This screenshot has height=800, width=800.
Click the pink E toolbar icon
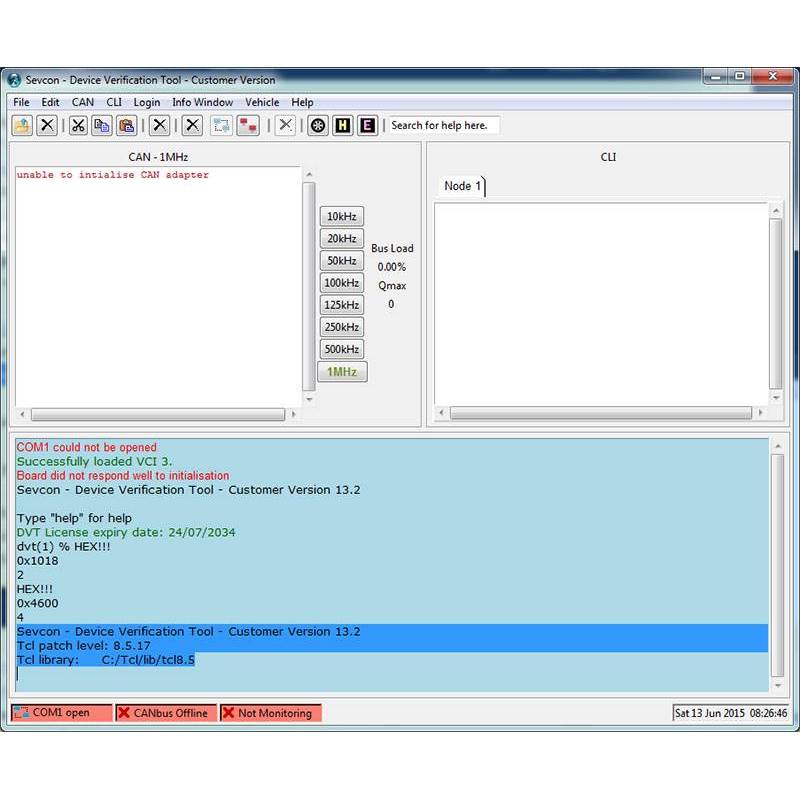pos(367,125)
